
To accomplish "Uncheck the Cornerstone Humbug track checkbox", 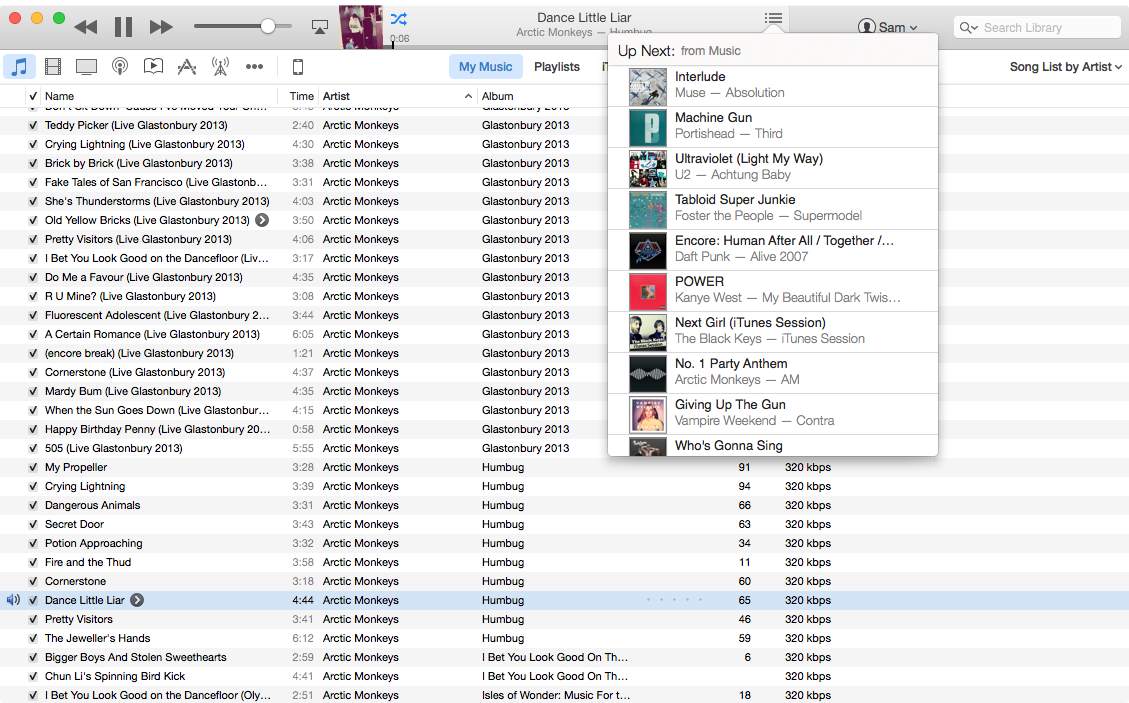I will [x=32, y=581].
